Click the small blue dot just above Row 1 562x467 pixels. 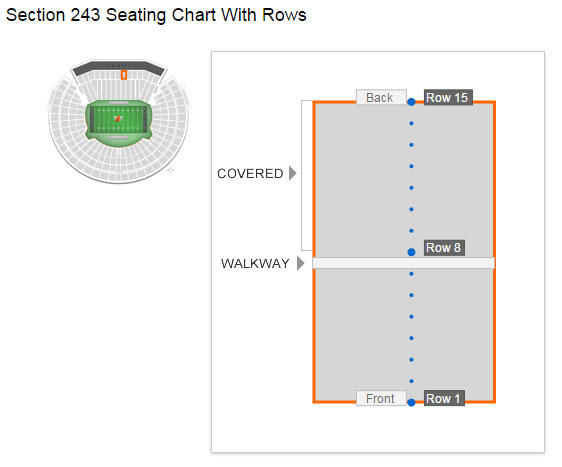point(411,381)
